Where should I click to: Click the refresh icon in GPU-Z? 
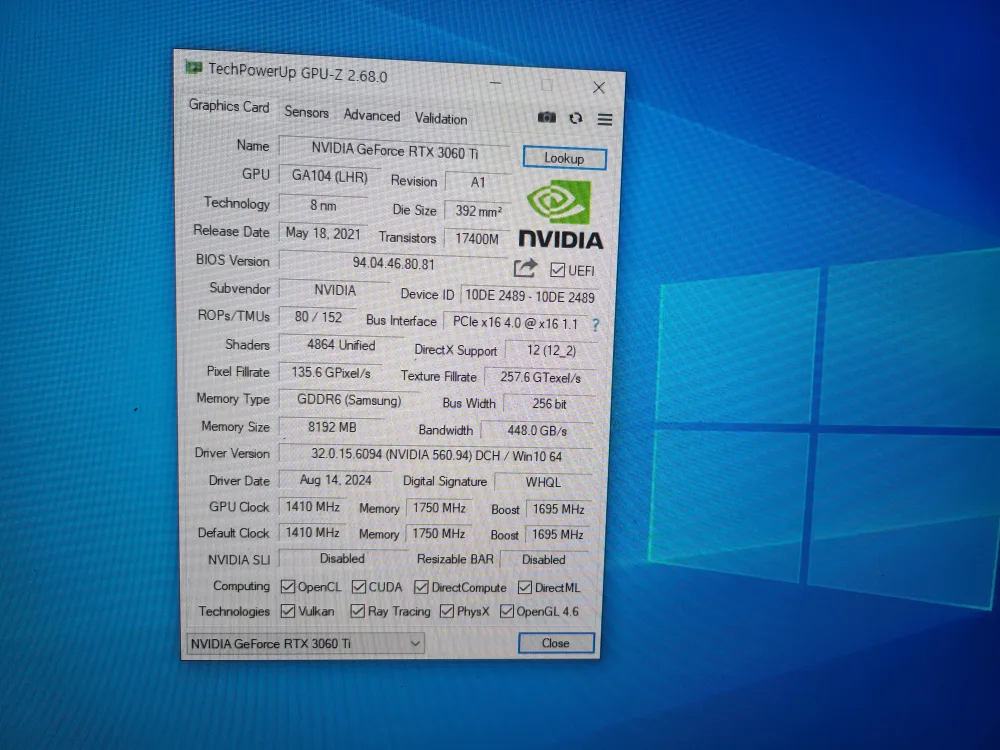[x=576, y=118]
